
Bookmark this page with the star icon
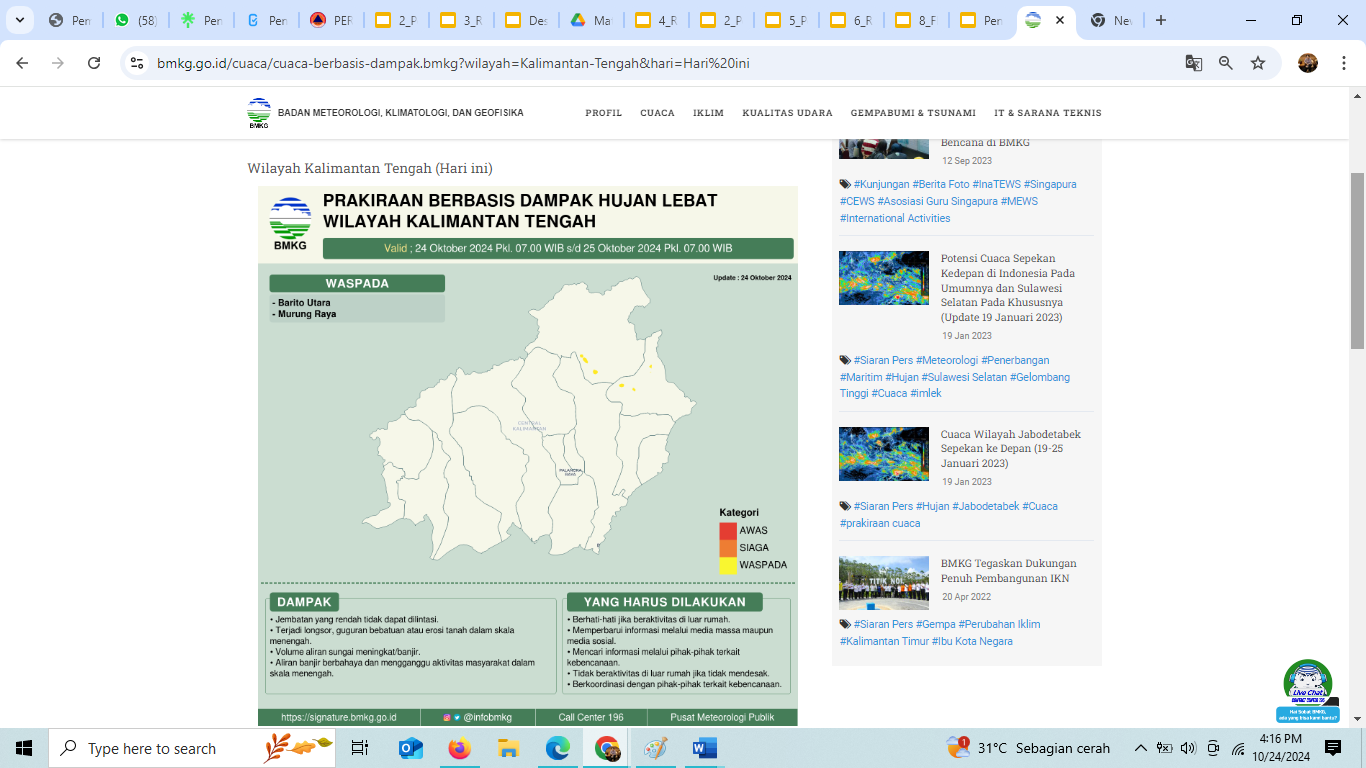(1258, 63)
